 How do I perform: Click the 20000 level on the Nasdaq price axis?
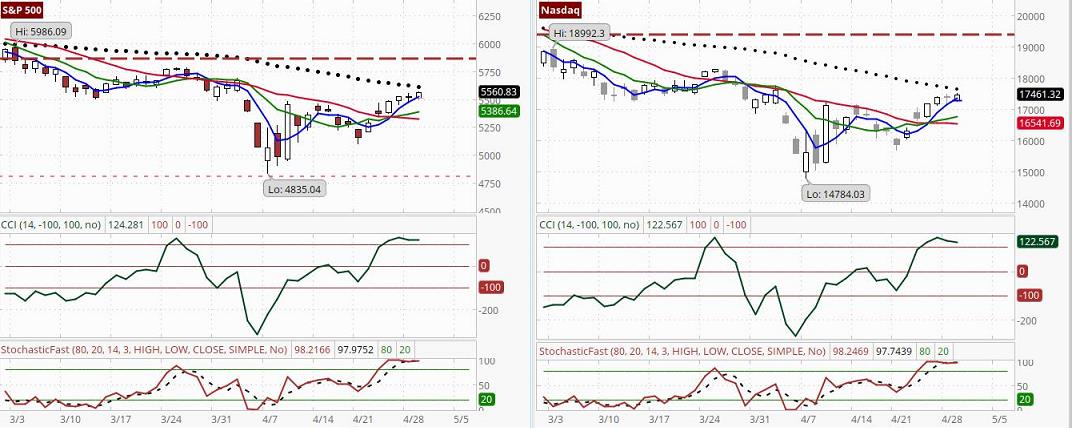(1031, 16)
